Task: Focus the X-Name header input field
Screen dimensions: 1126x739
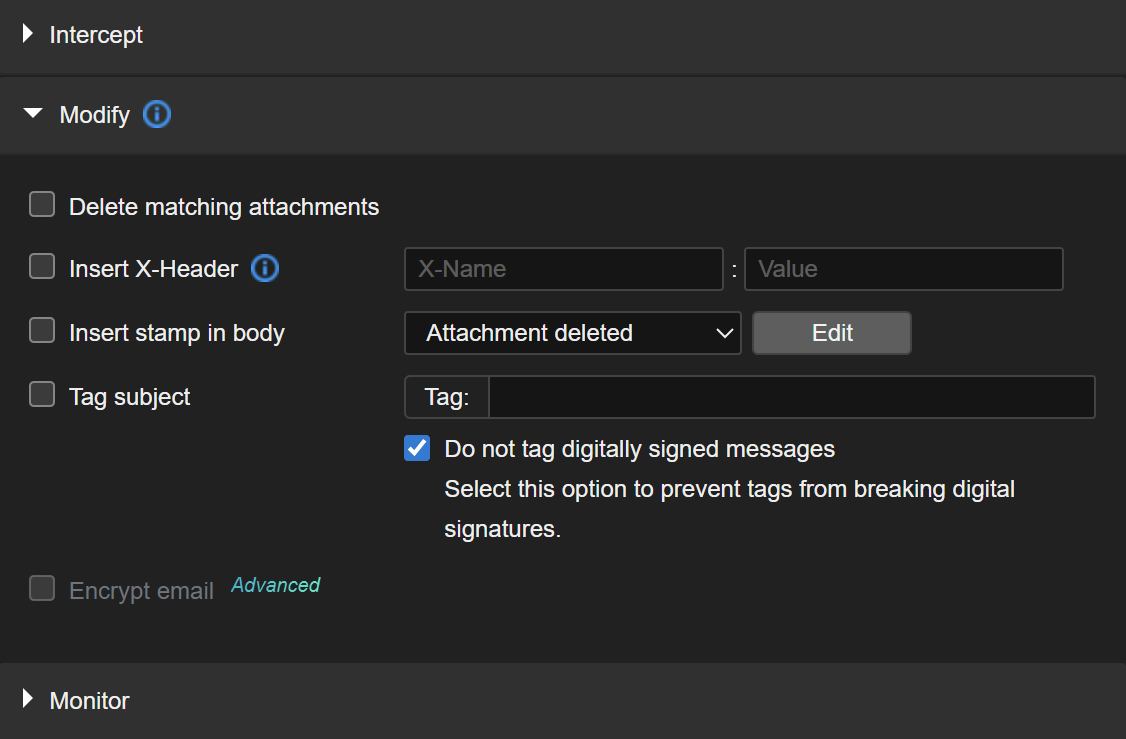Action: point(563,269)
